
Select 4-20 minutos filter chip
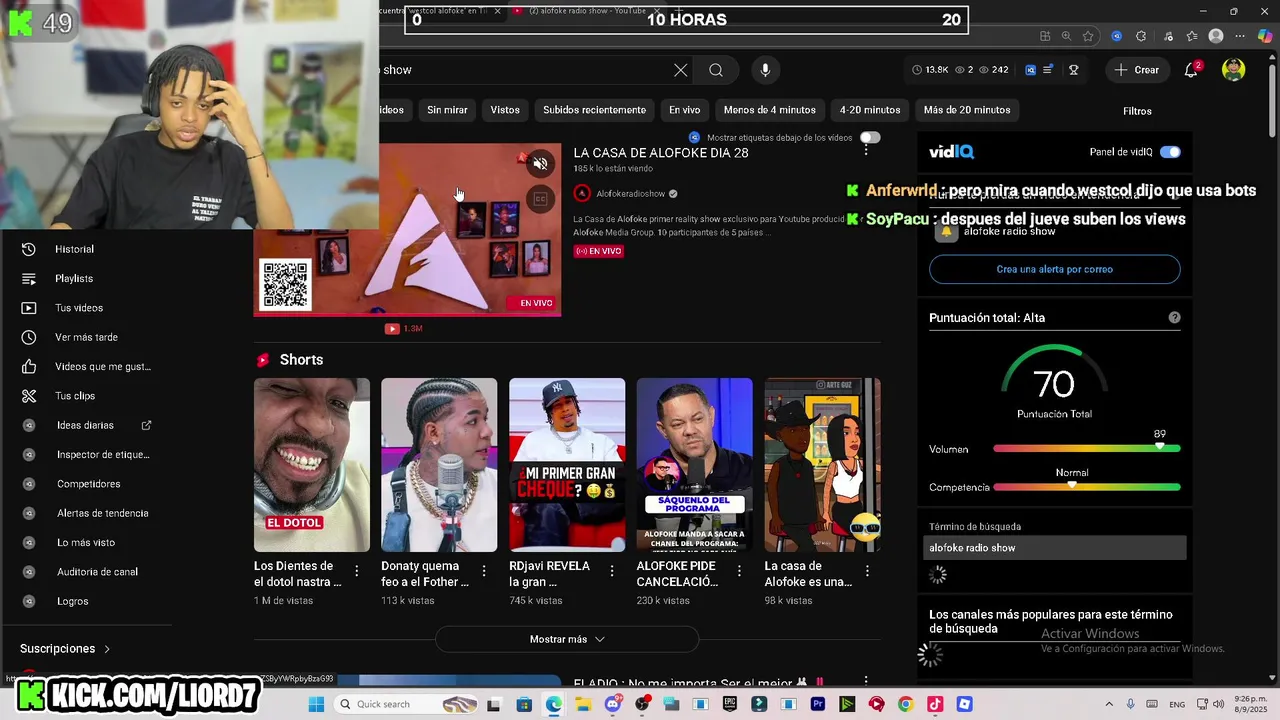[x=870, y=110]
